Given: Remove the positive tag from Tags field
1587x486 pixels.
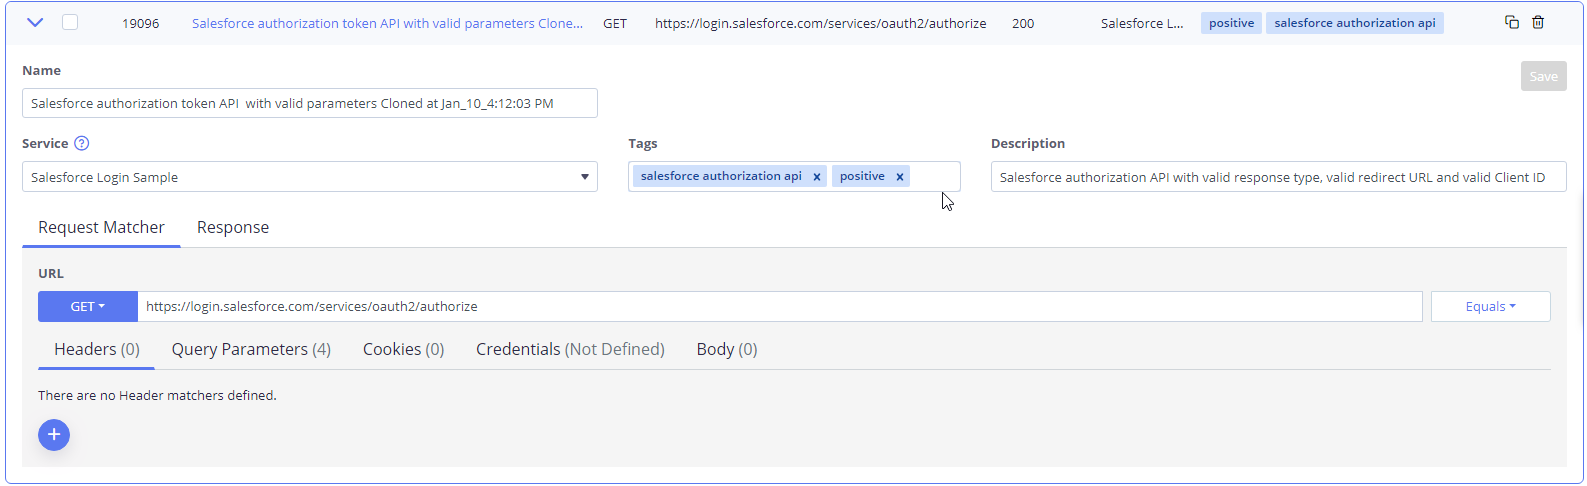Looking at the screenshot, I should [x=900, y=177].
